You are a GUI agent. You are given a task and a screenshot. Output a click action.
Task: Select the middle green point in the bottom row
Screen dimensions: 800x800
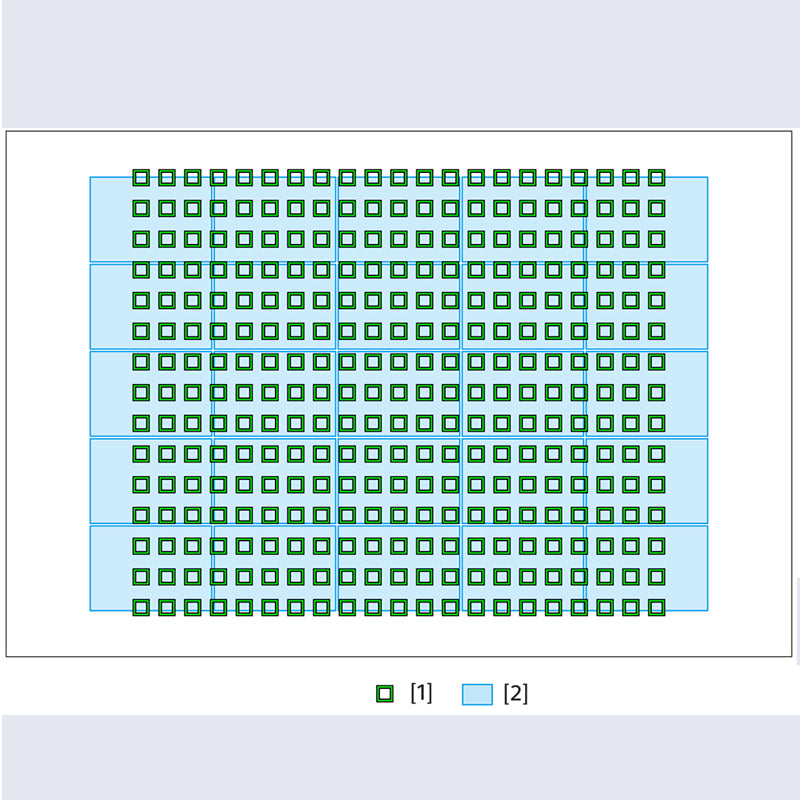pyautogui.click(x=399, y=607)
